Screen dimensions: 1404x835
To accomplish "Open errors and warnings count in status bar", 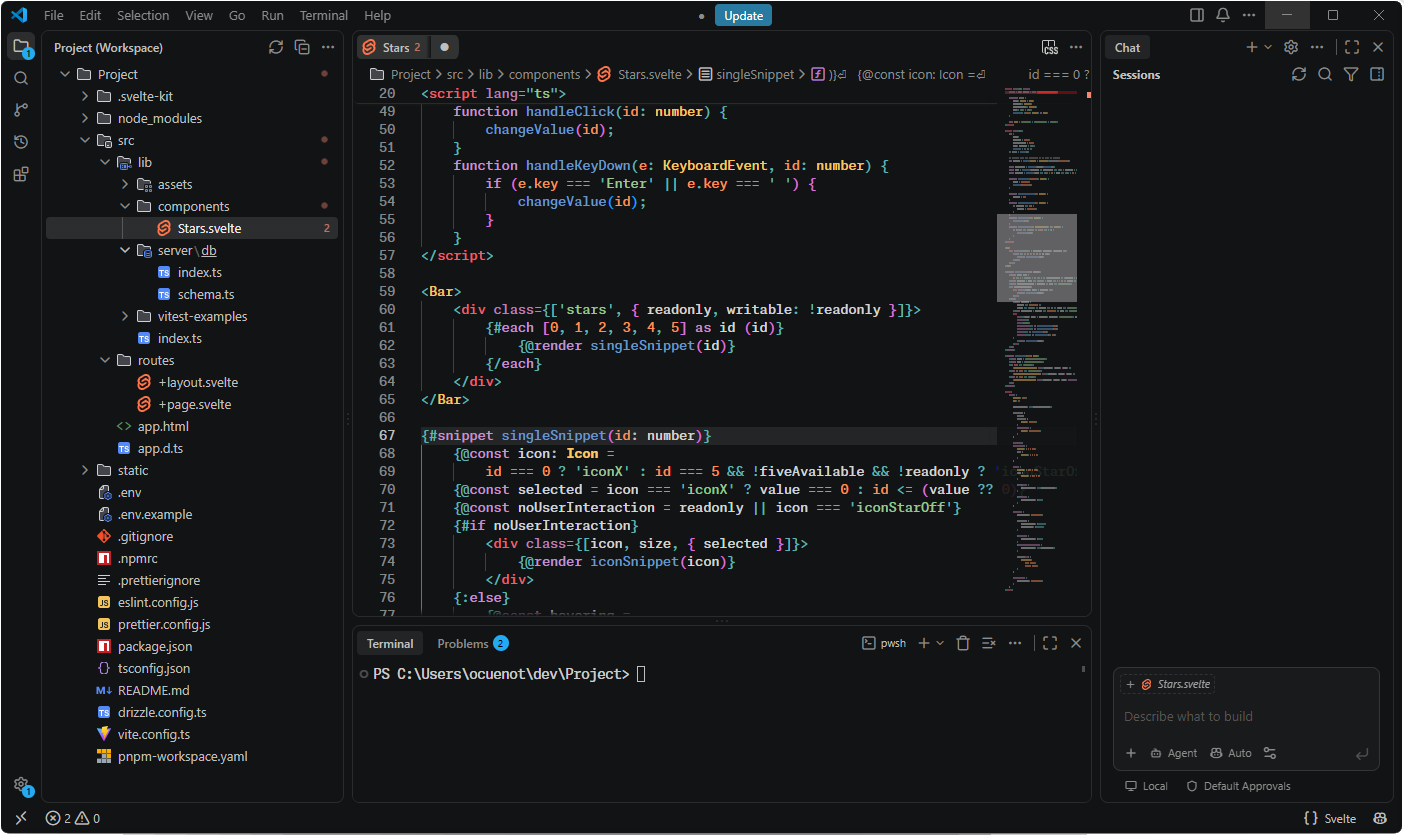I will click(x=73, y=818).
